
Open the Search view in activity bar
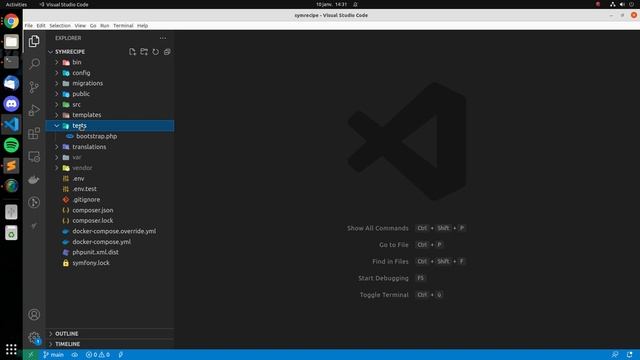pos(34,64)
